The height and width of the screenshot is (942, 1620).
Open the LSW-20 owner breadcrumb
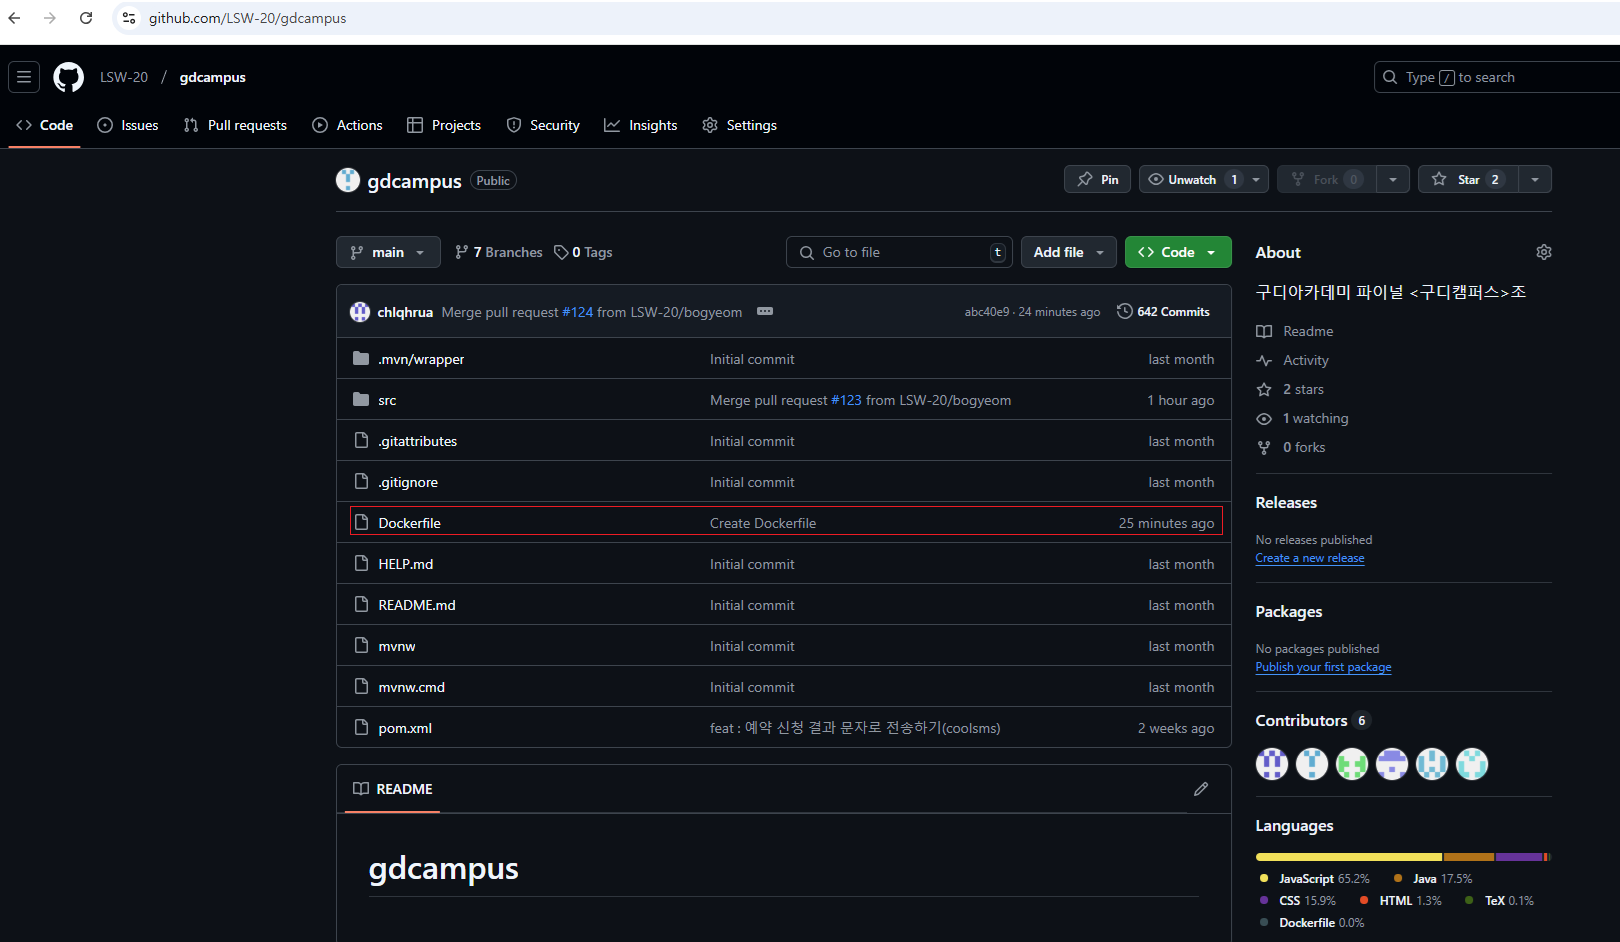pyautogui.click(x=124, y=77)
